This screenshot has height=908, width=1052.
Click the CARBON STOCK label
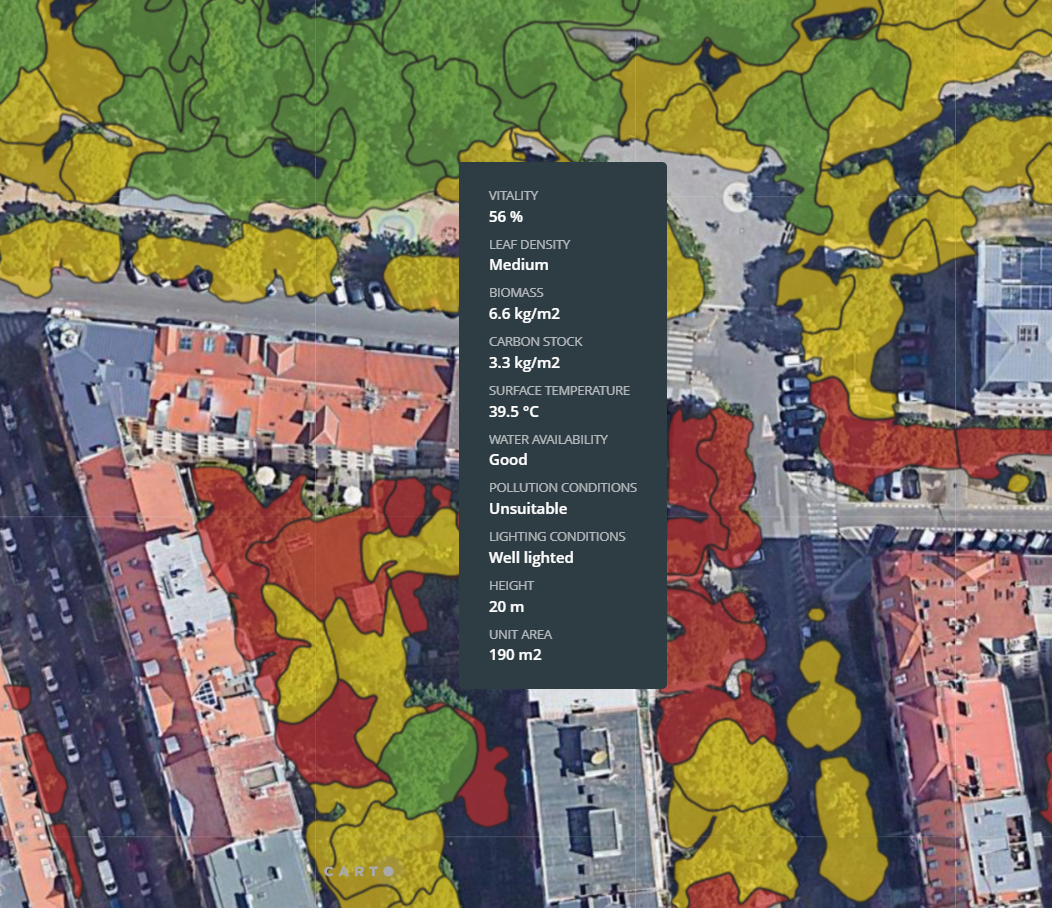point(535,342)
